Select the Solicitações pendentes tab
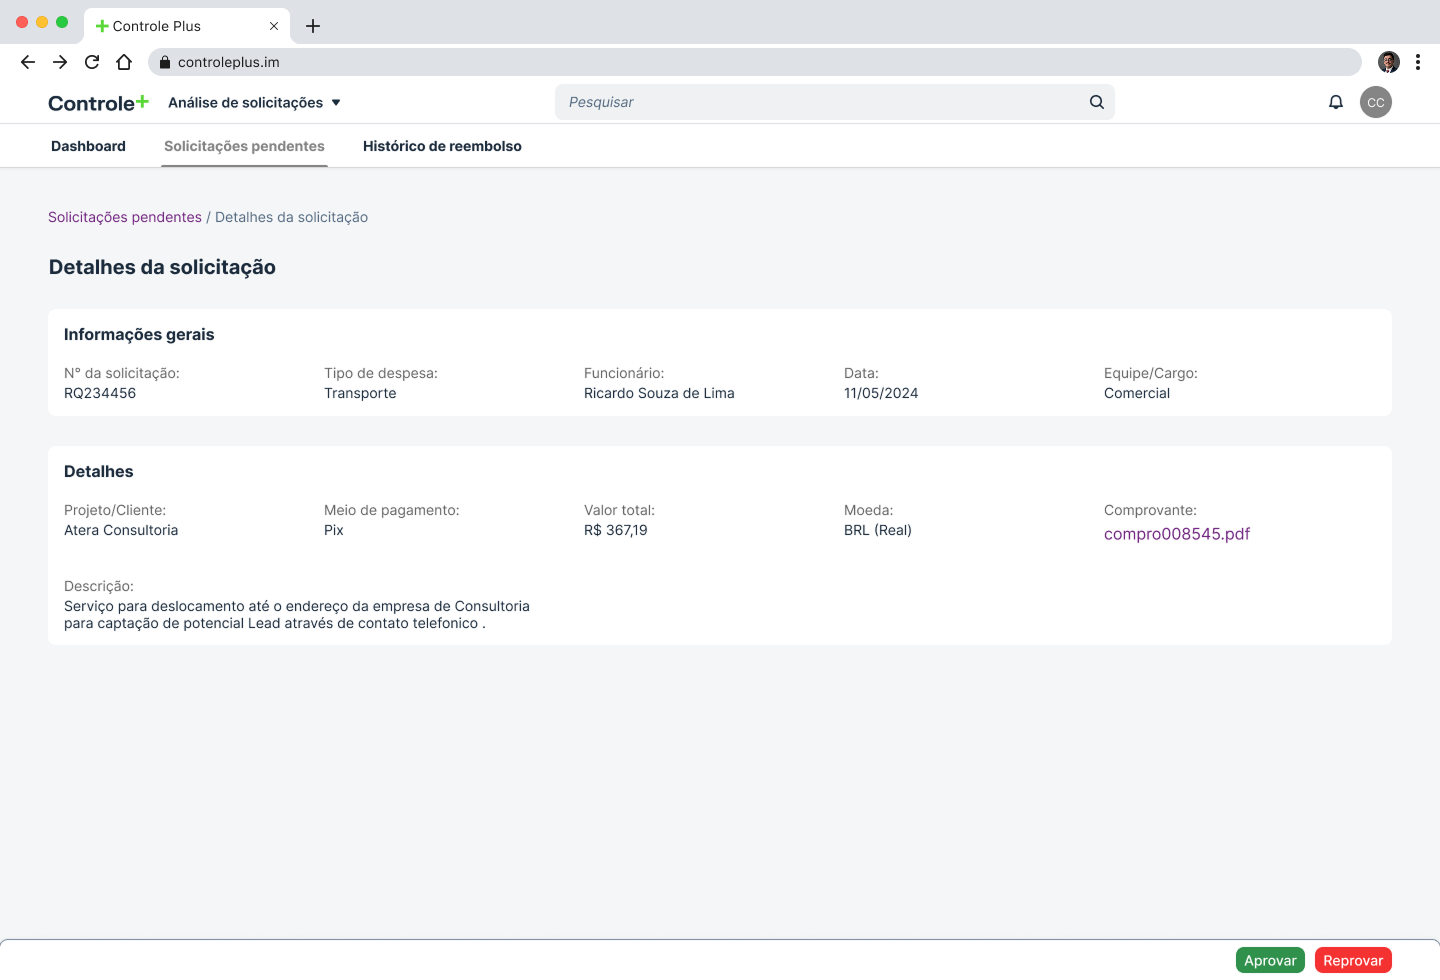This screenshot has width=1440, height=980. coord(244,146)
